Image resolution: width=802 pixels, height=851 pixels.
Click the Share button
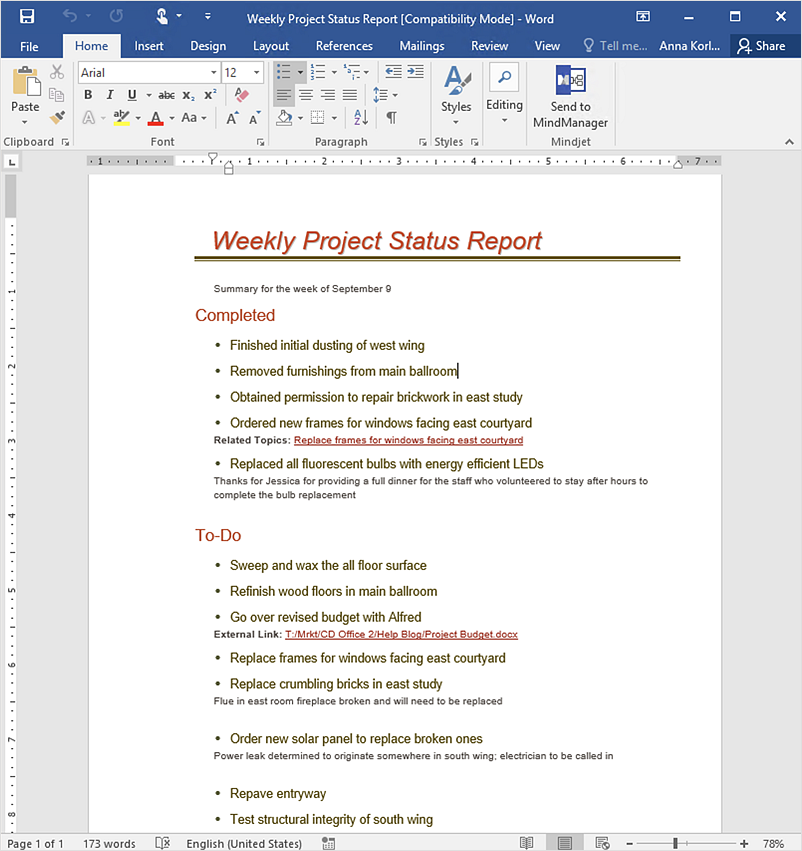coord(761,46)
